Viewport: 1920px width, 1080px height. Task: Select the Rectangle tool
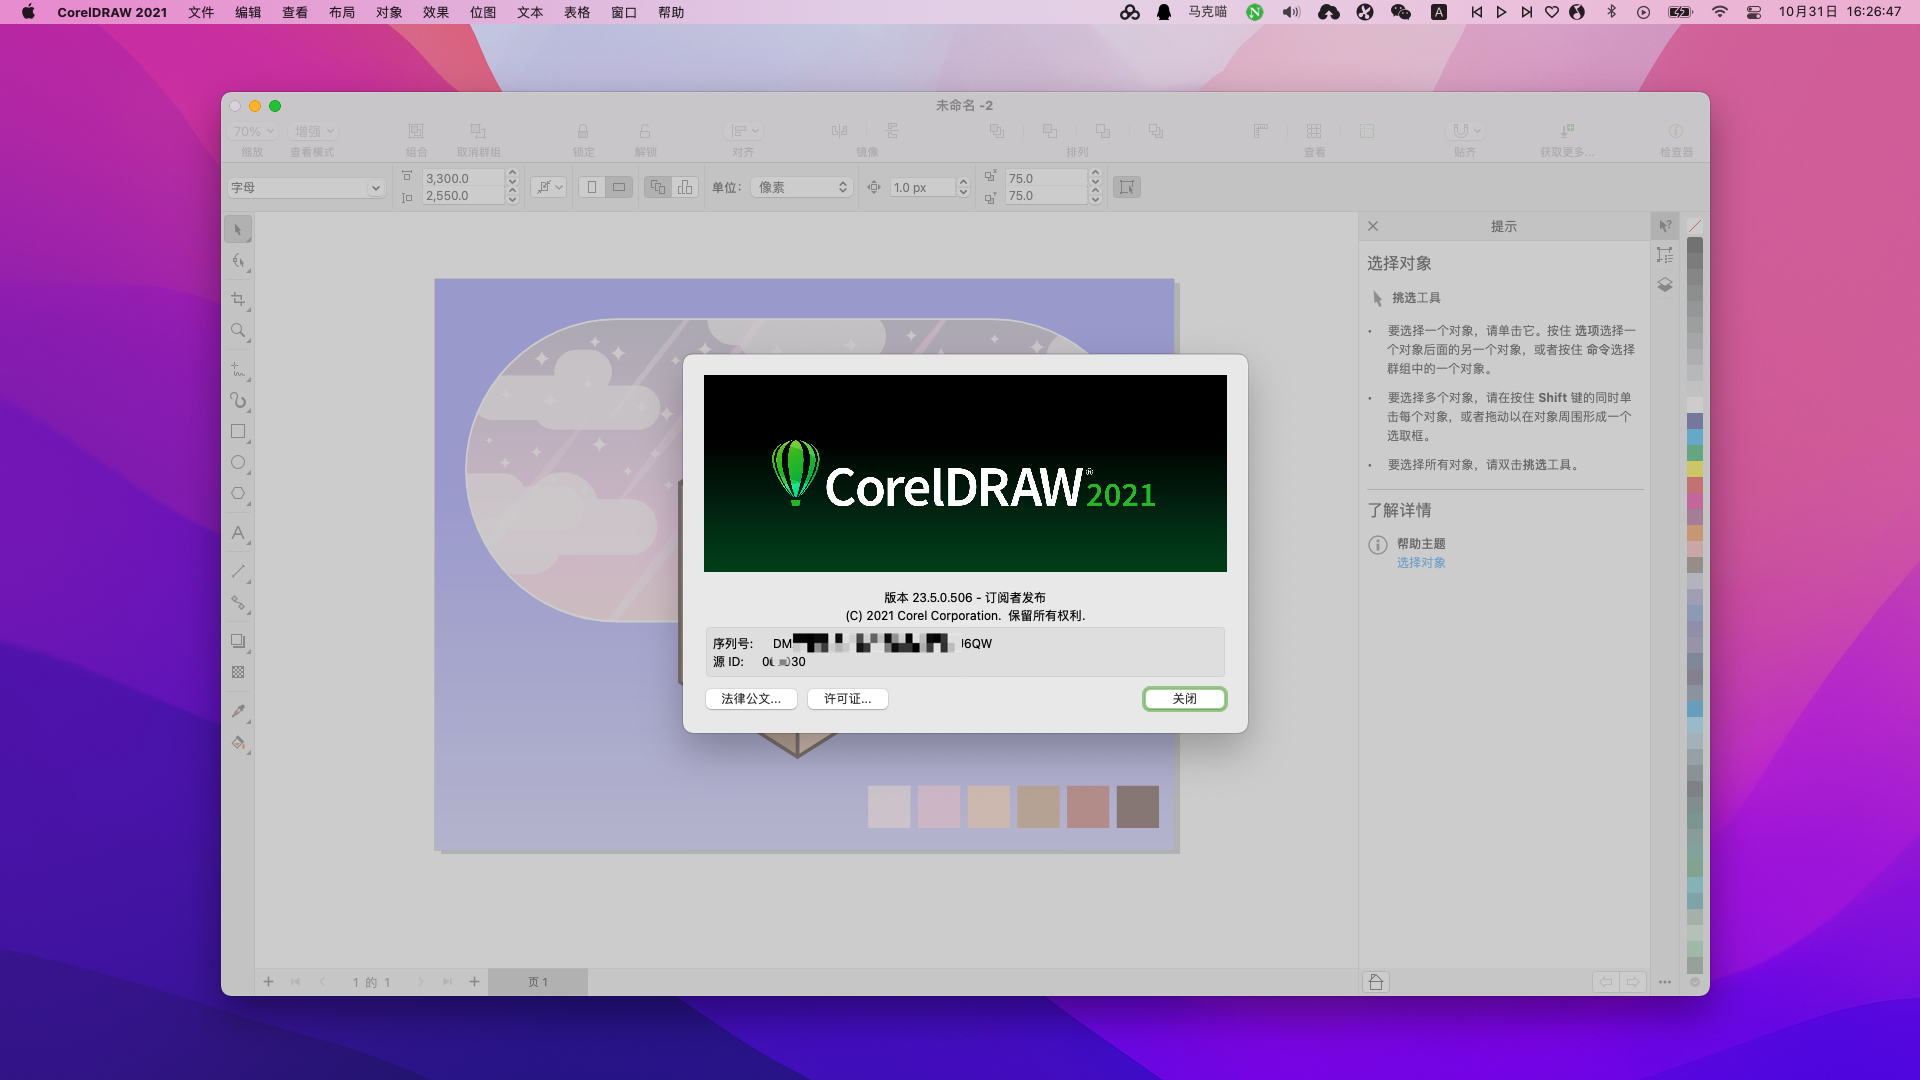[237, 431]
